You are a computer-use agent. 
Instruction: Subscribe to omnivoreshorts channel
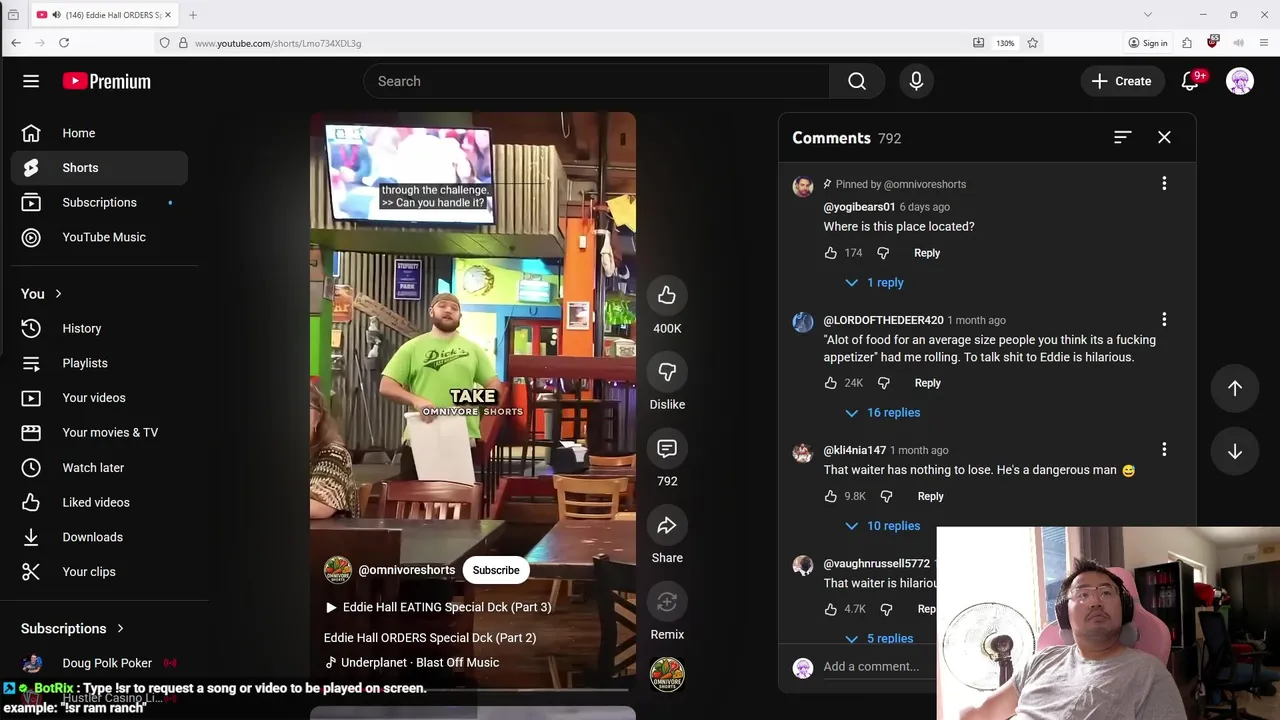(x=496, y=570)
